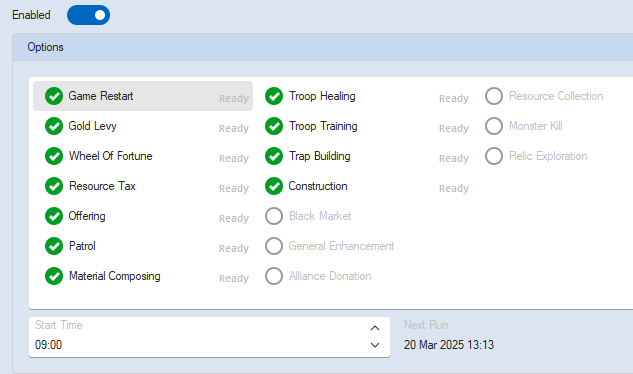Click the Troop Healing checkmark icon
633x374 pixels.
pos(274,96)
